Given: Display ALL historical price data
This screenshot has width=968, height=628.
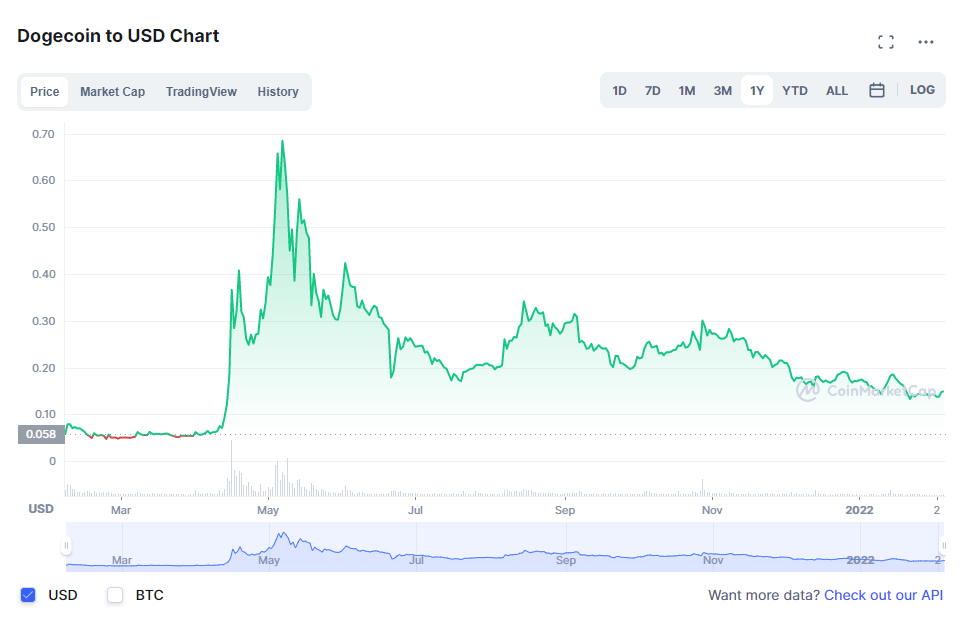Looking at the screenshot, I should (x=837, y=91).
